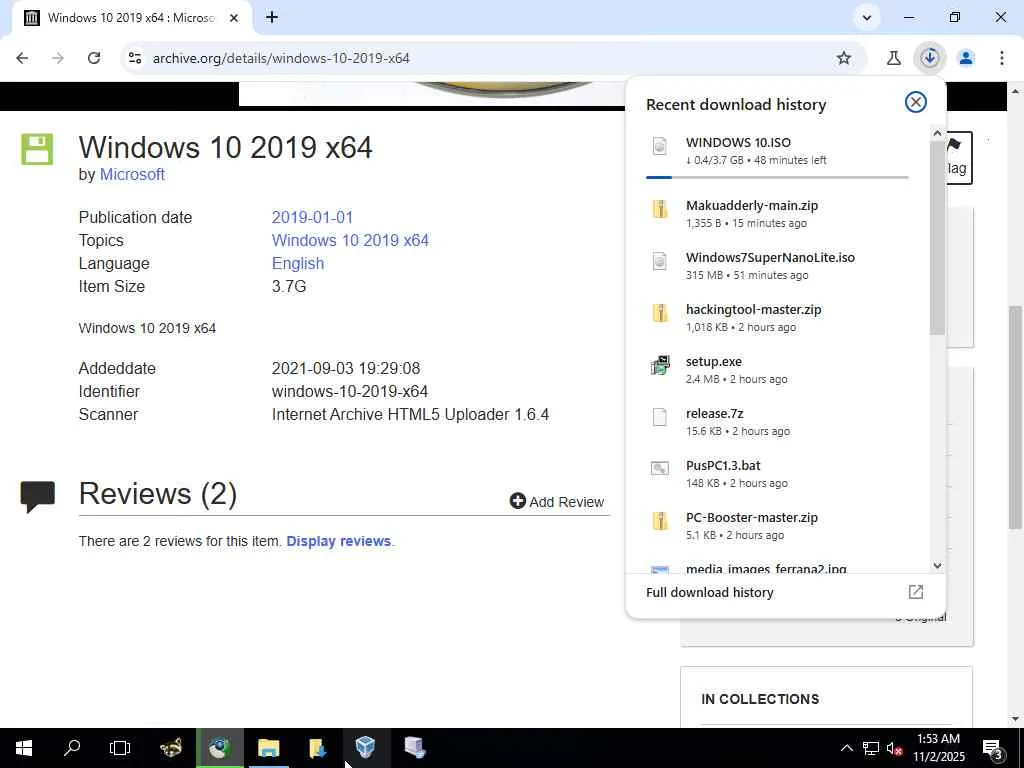The image size is (1024, 768).
Task: Open the Chrome profile avatar
Action: (966, 58)
